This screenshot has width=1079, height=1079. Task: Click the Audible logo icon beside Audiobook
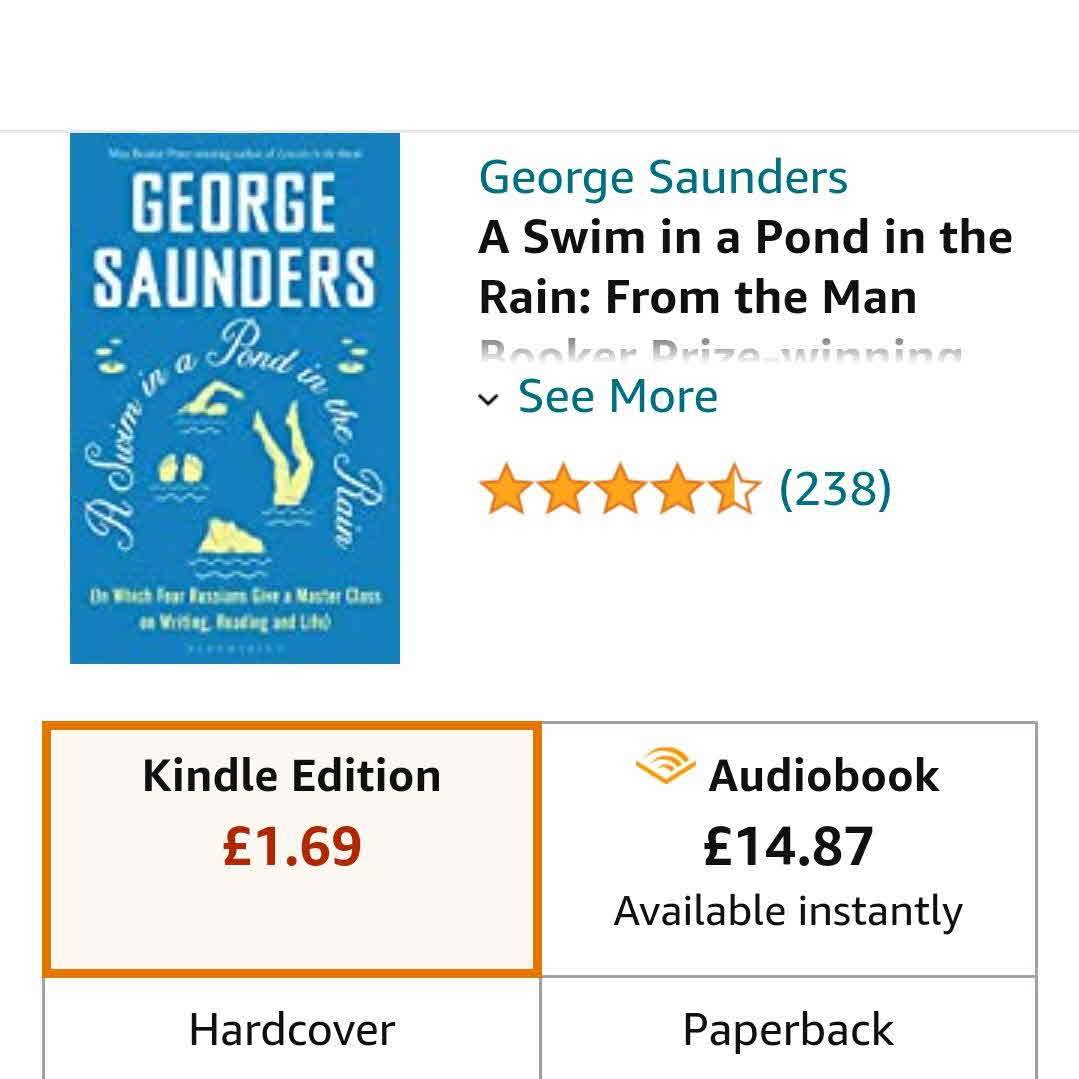pos(665,768)
